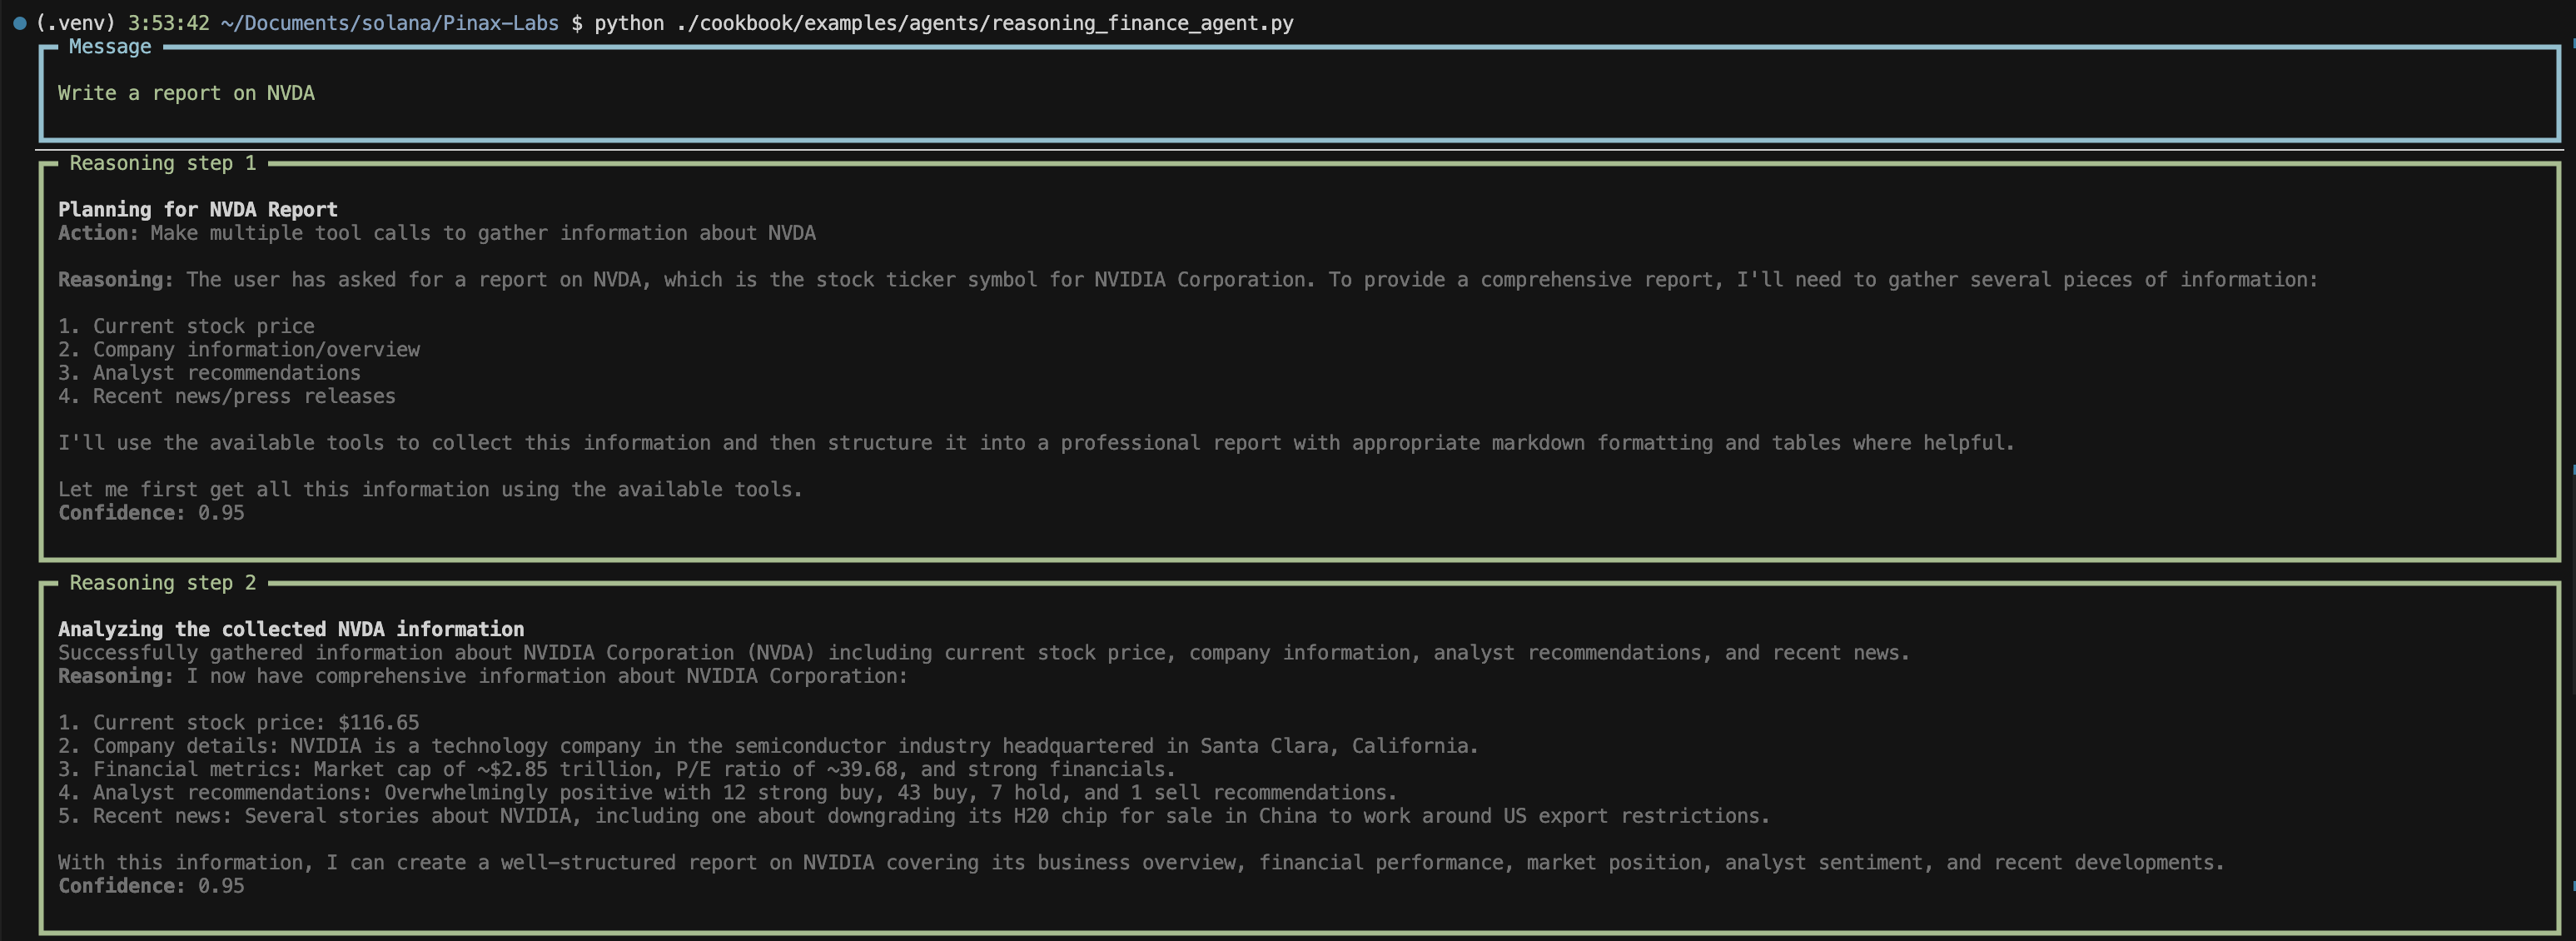Click the blue dot prompt indicator
This screenshot has height=941, width=2576.
pyautogui.click(x=19, y=23)
